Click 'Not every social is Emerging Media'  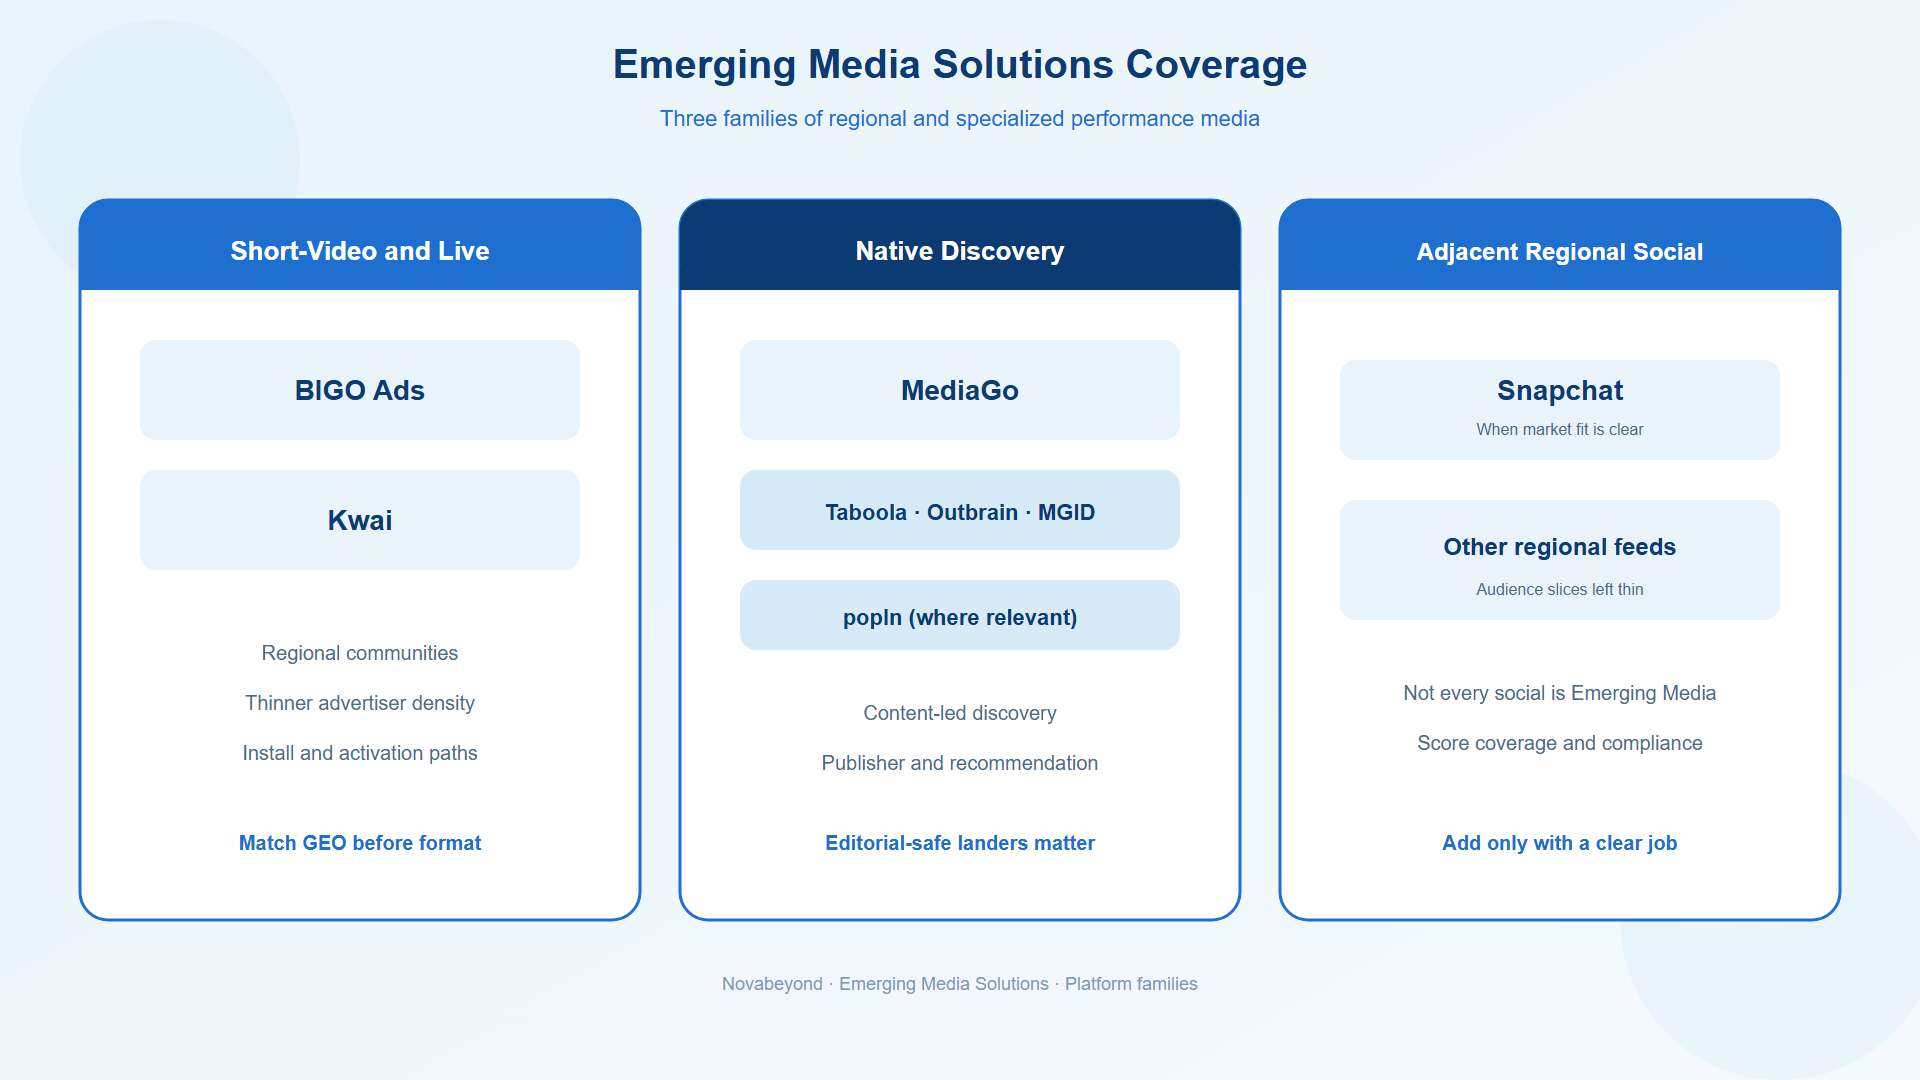coord(1560,693)
